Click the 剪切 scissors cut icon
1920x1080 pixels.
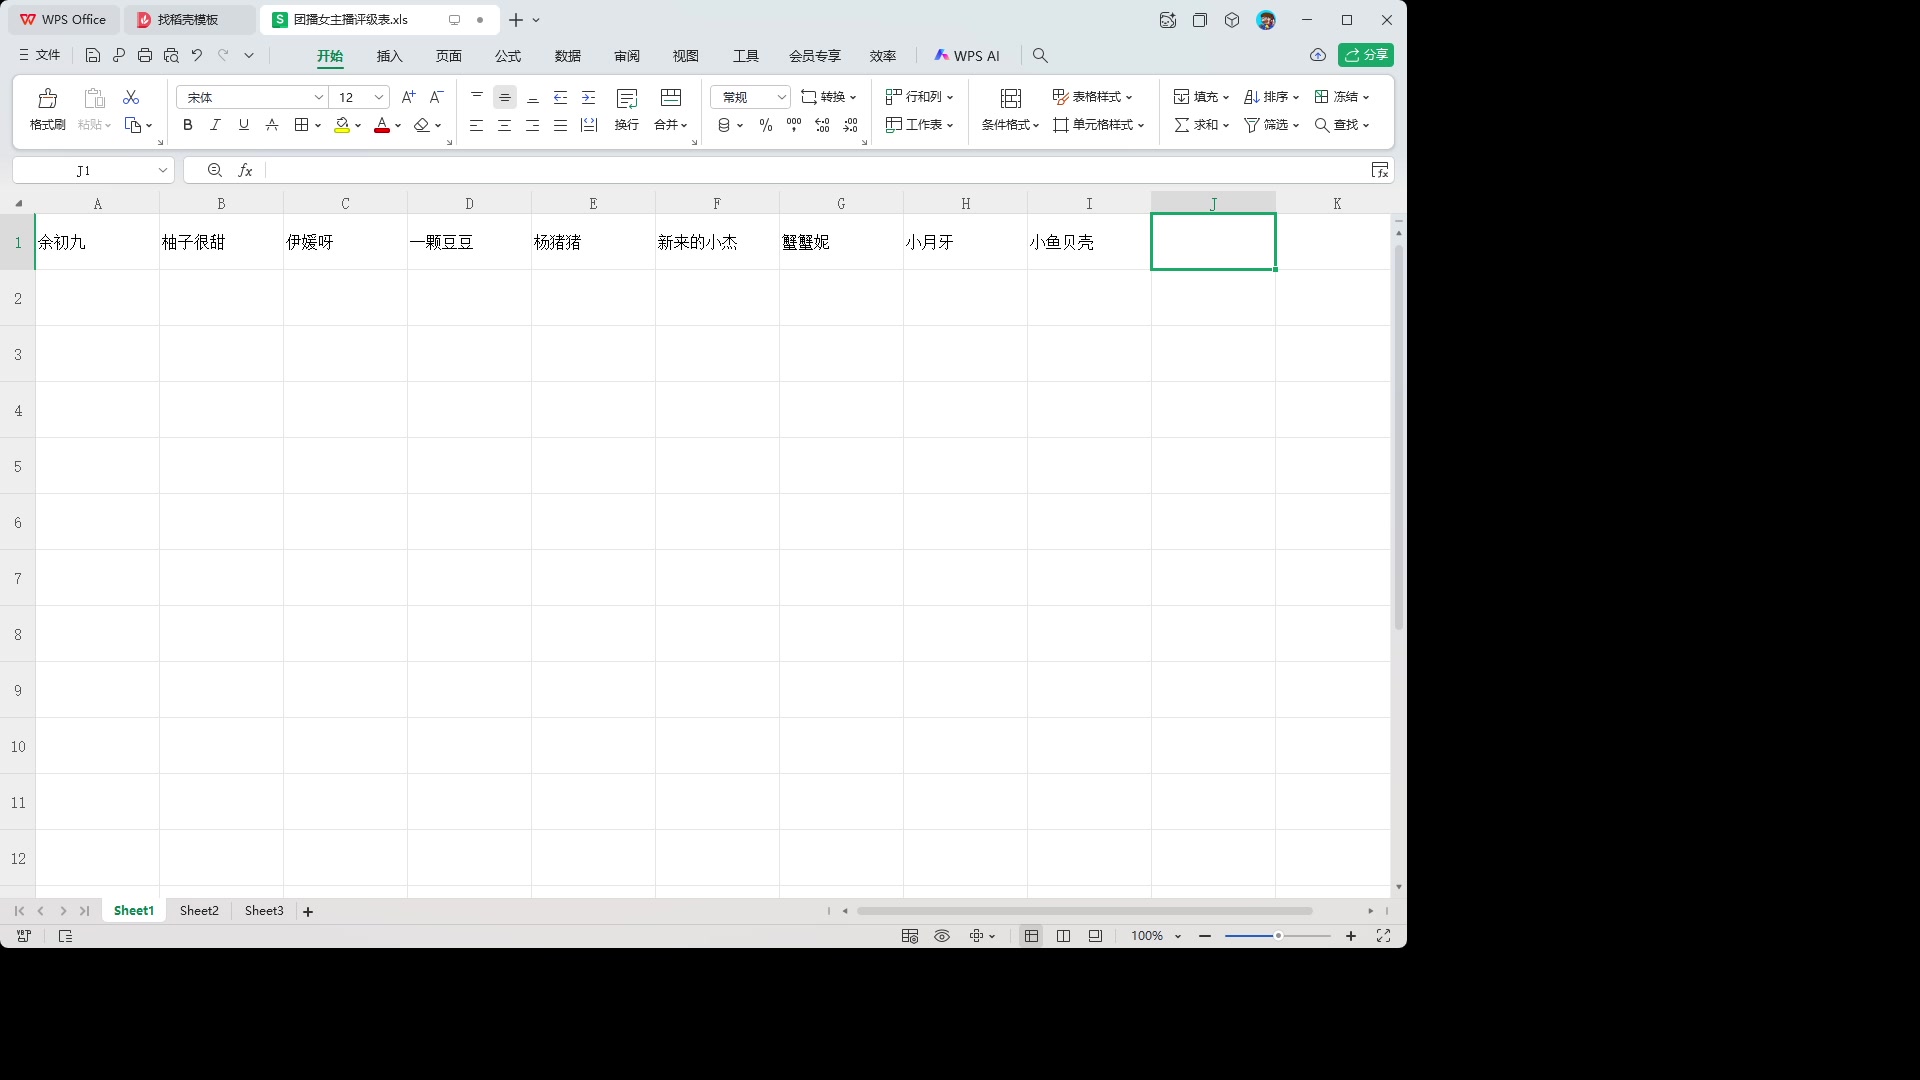130,97
